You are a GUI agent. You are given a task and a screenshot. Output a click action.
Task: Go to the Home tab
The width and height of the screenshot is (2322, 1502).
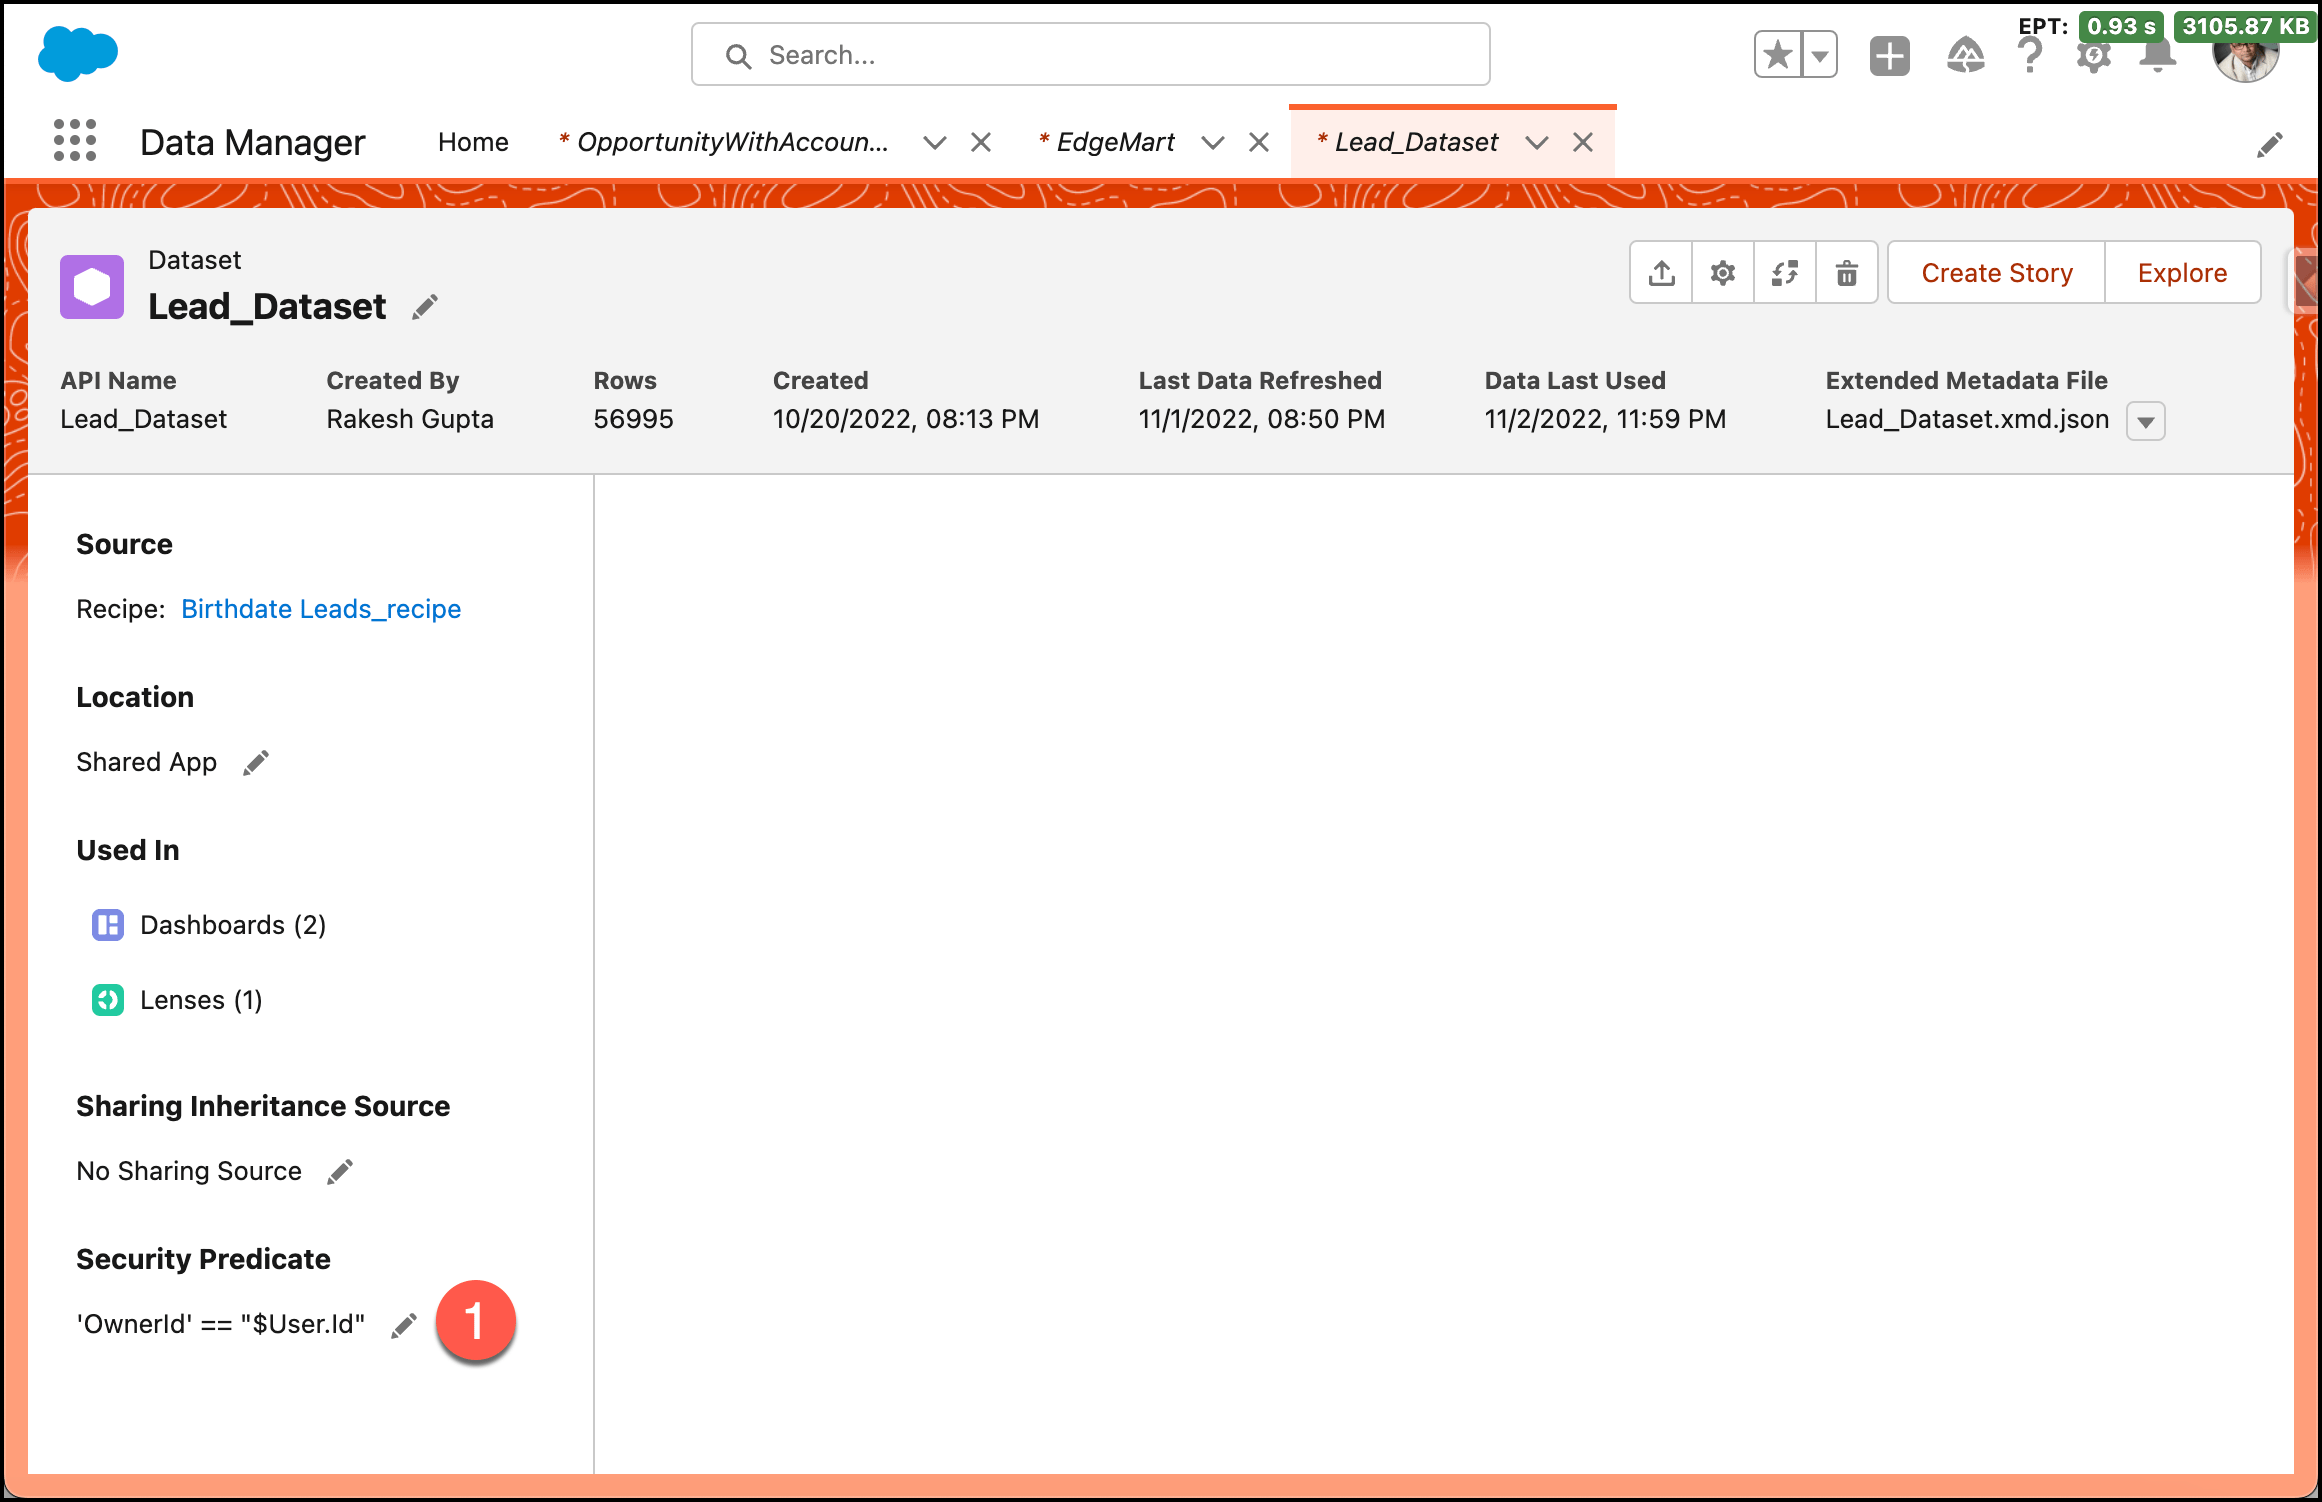tap(473, 143)
